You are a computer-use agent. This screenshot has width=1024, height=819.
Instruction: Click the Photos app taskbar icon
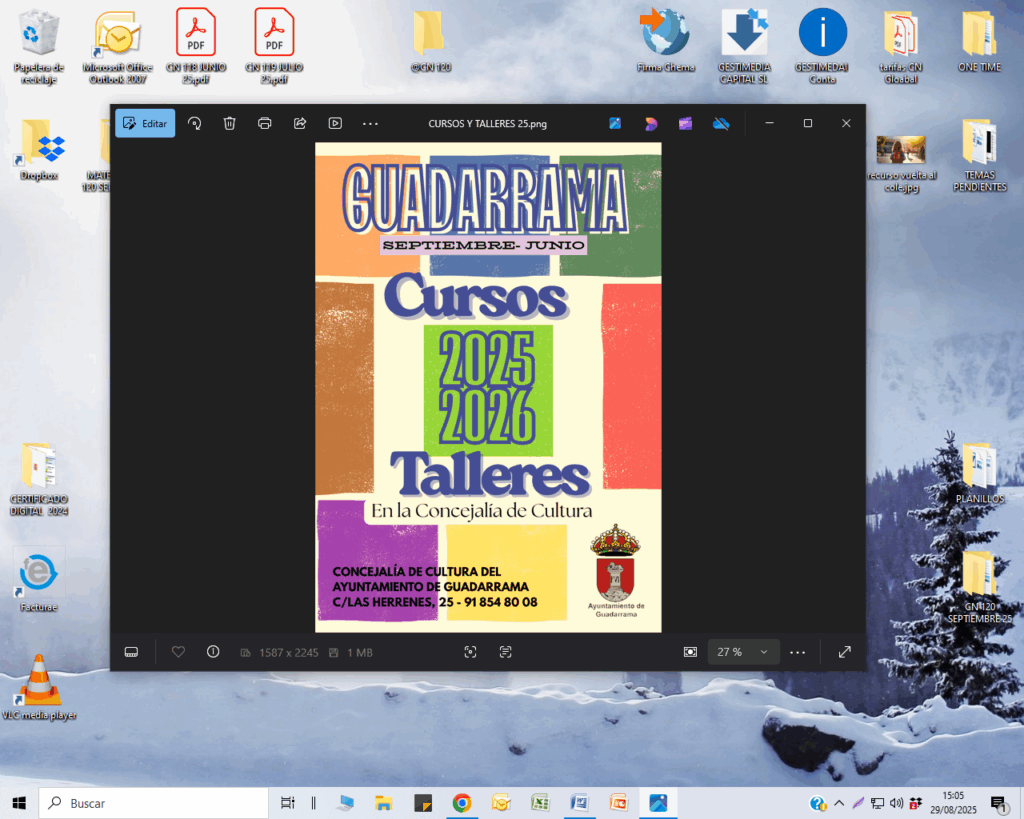click(x=658, y=803)
